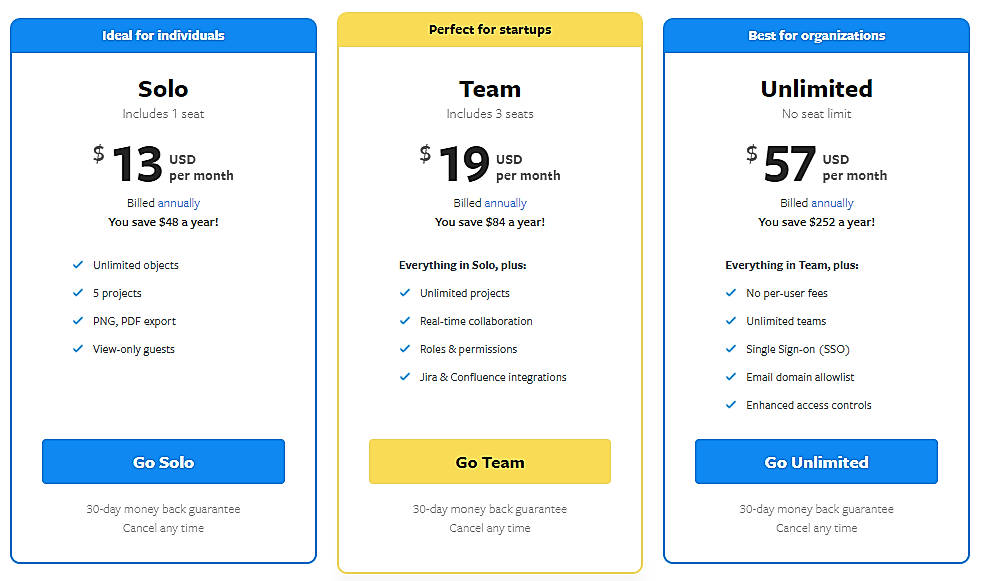The width and height of the screenshot is (982, 581).
Task: Click the Go Unlimited button
Action: (816, 461)
